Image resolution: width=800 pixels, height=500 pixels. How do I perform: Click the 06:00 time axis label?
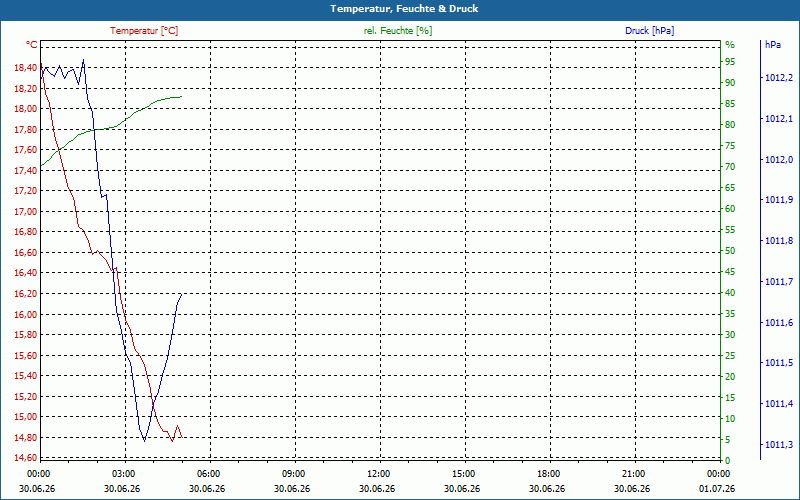coord(208,474)
